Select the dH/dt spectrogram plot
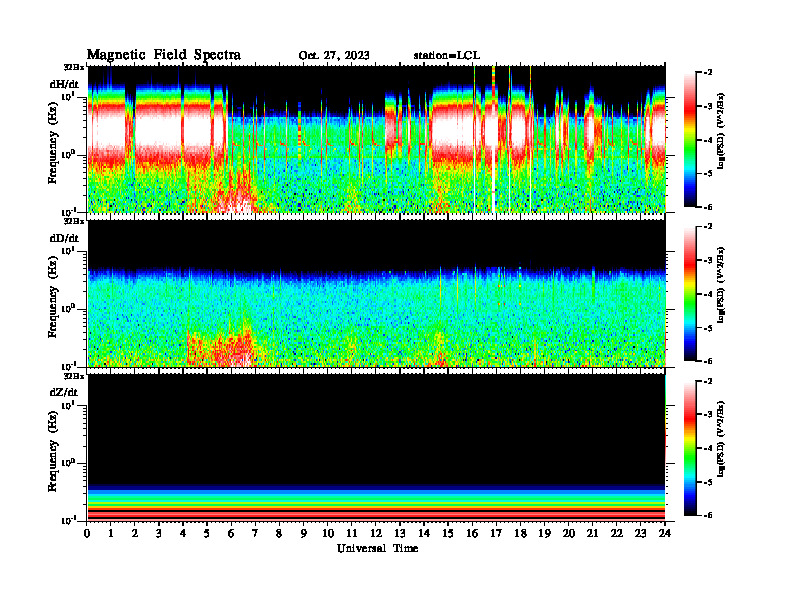Image resolution: width=792 pixels, height=612 pixels. point(377,139)
